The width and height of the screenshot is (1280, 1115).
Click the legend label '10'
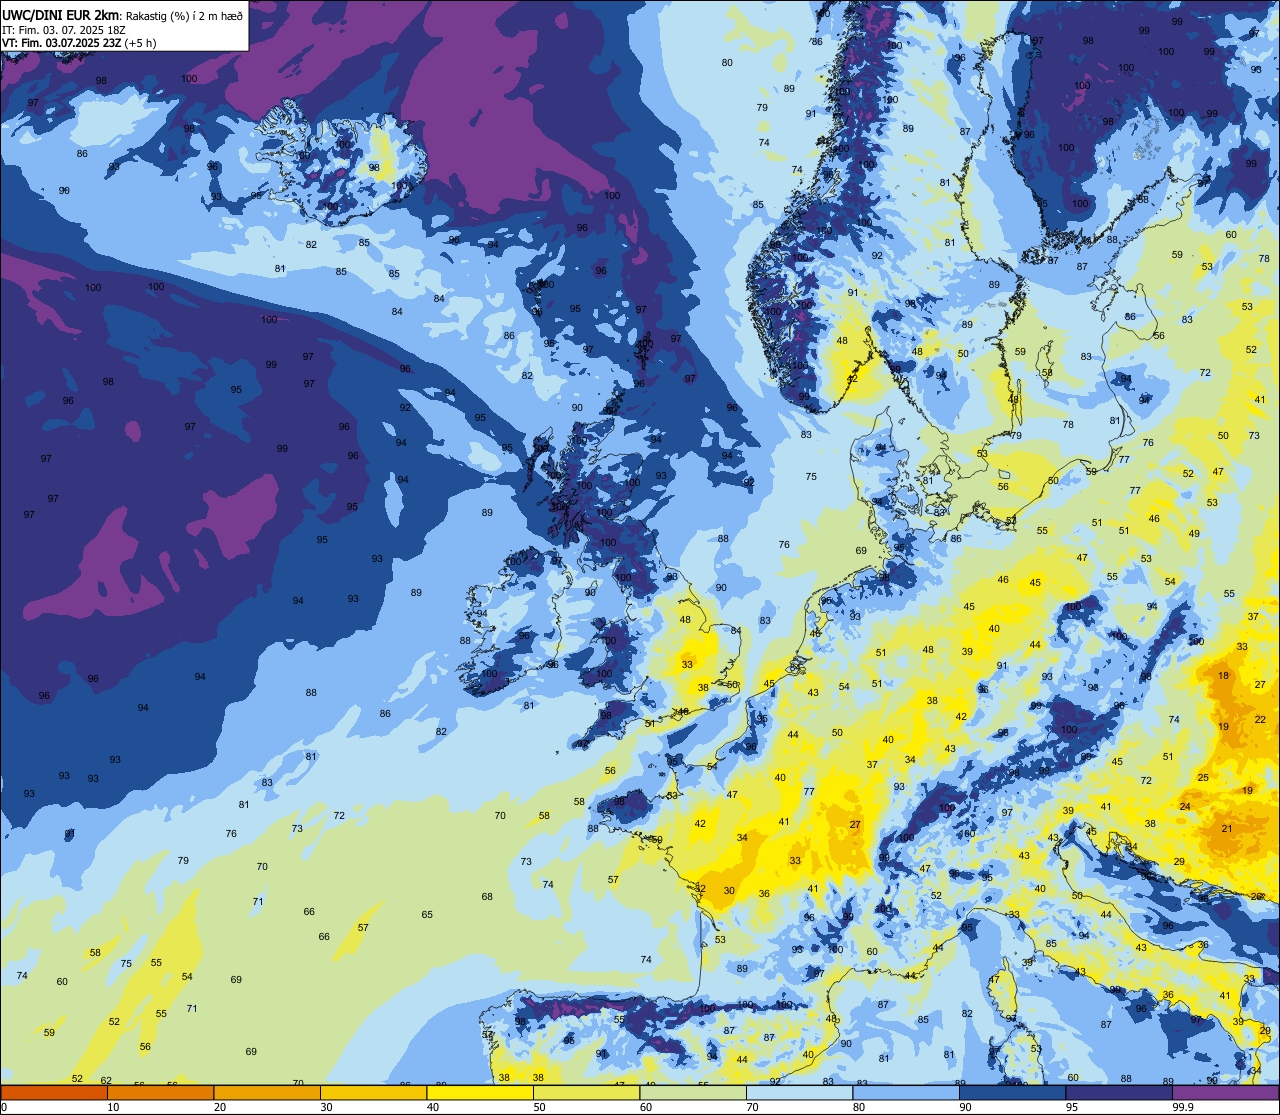(113, 1107)
